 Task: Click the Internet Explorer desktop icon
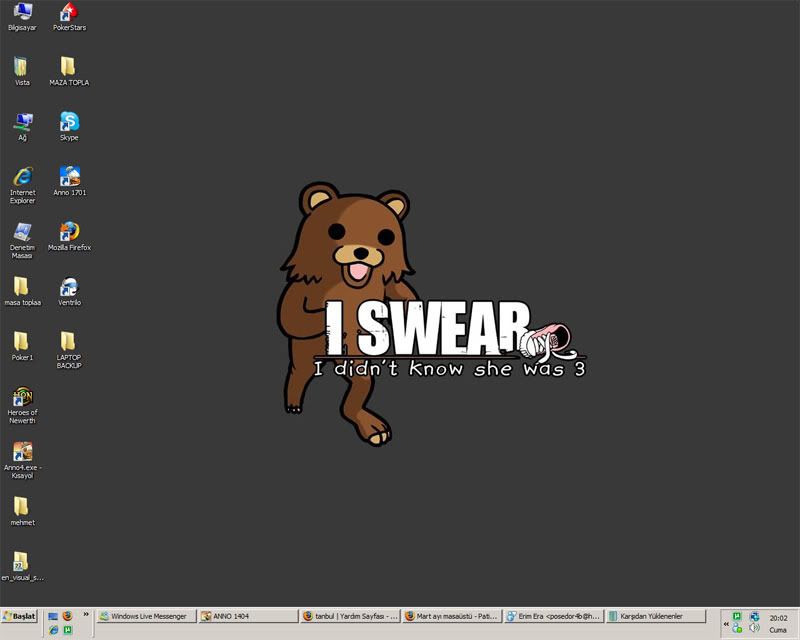(x=22, y=177)
